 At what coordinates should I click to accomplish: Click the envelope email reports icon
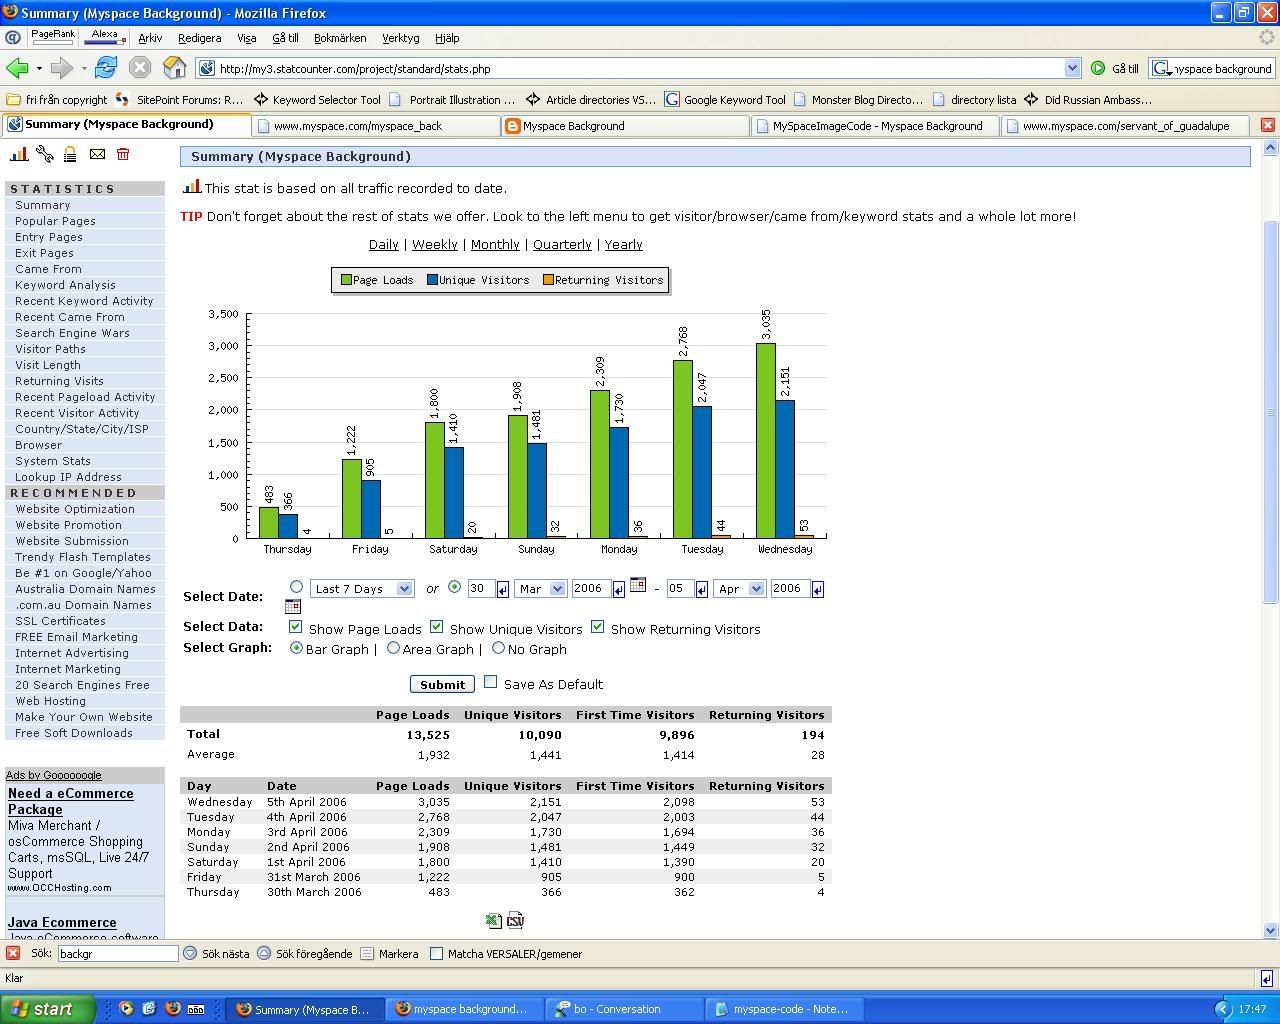97,154
